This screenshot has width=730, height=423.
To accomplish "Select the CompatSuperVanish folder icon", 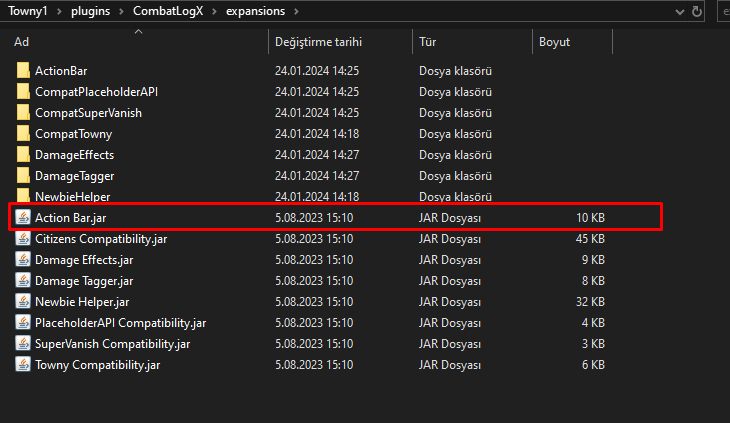I will (23, 113).
